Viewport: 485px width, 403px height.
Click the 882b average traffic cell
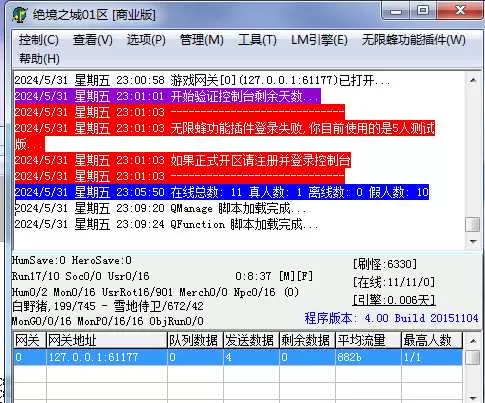(368, 357)
